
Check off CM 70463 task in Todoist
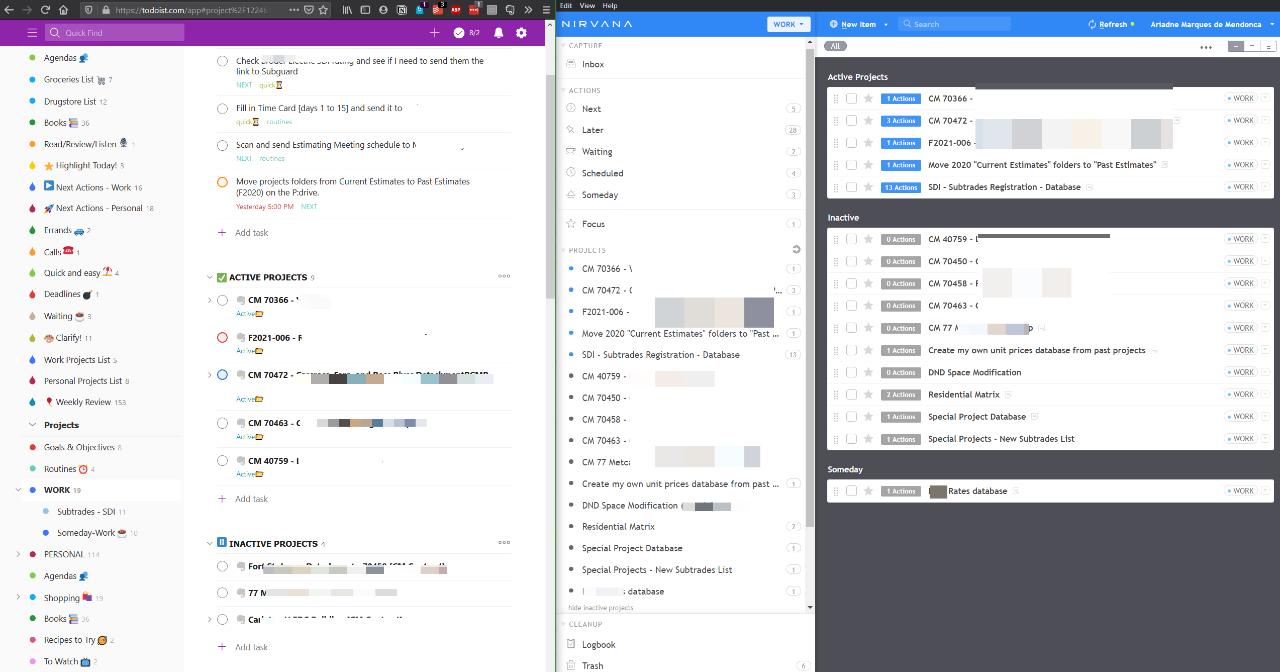click(222, 424)
